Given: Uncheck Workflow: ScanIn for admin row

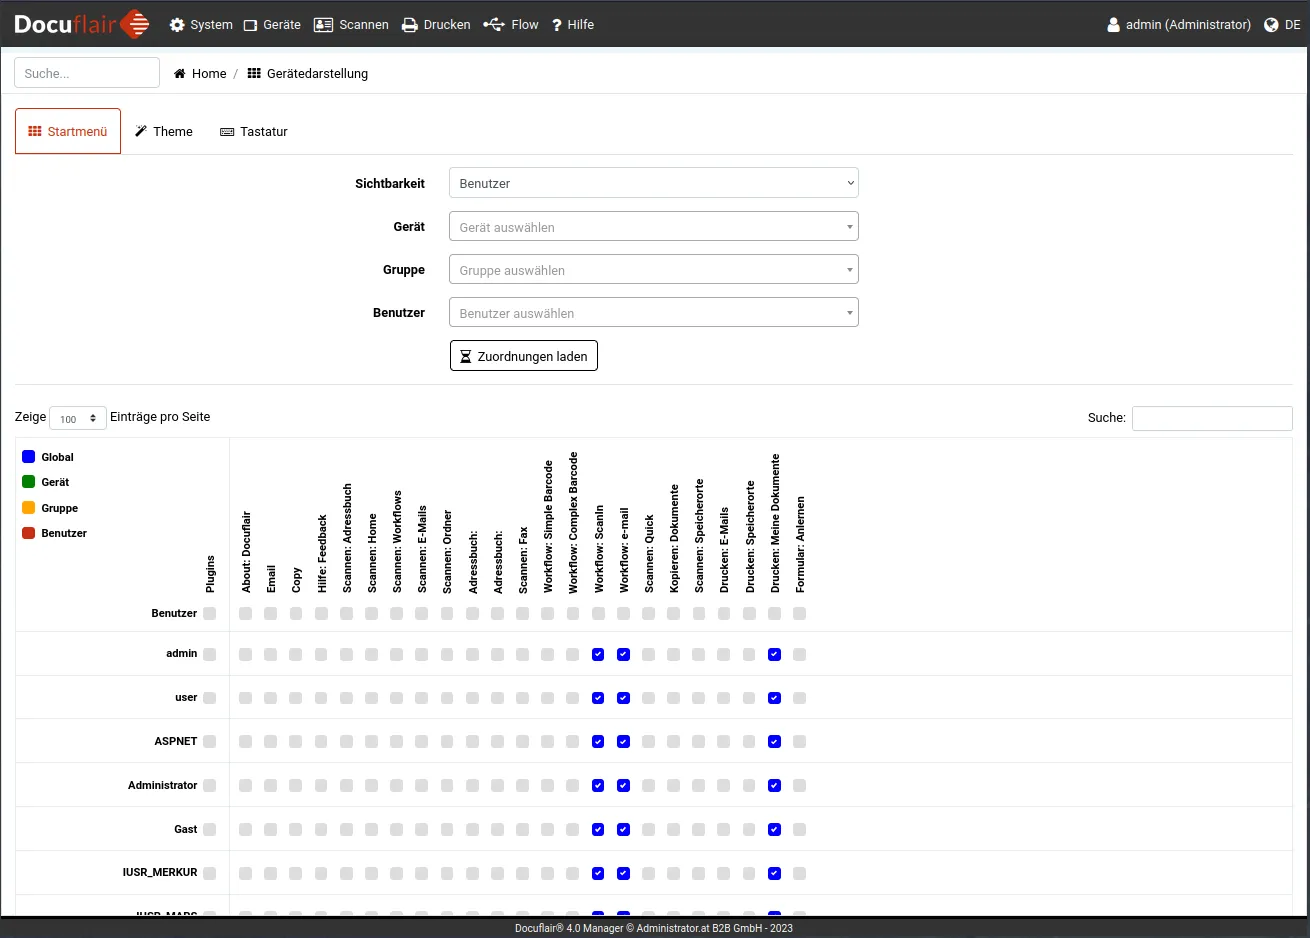Looking at the screenshot, I should tap(598, 655).
